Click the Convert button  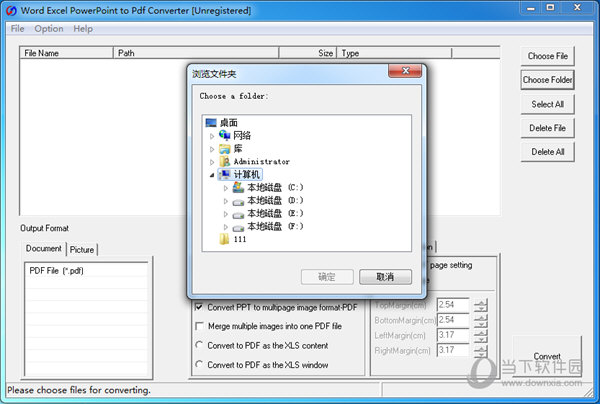tap(547, 356)
